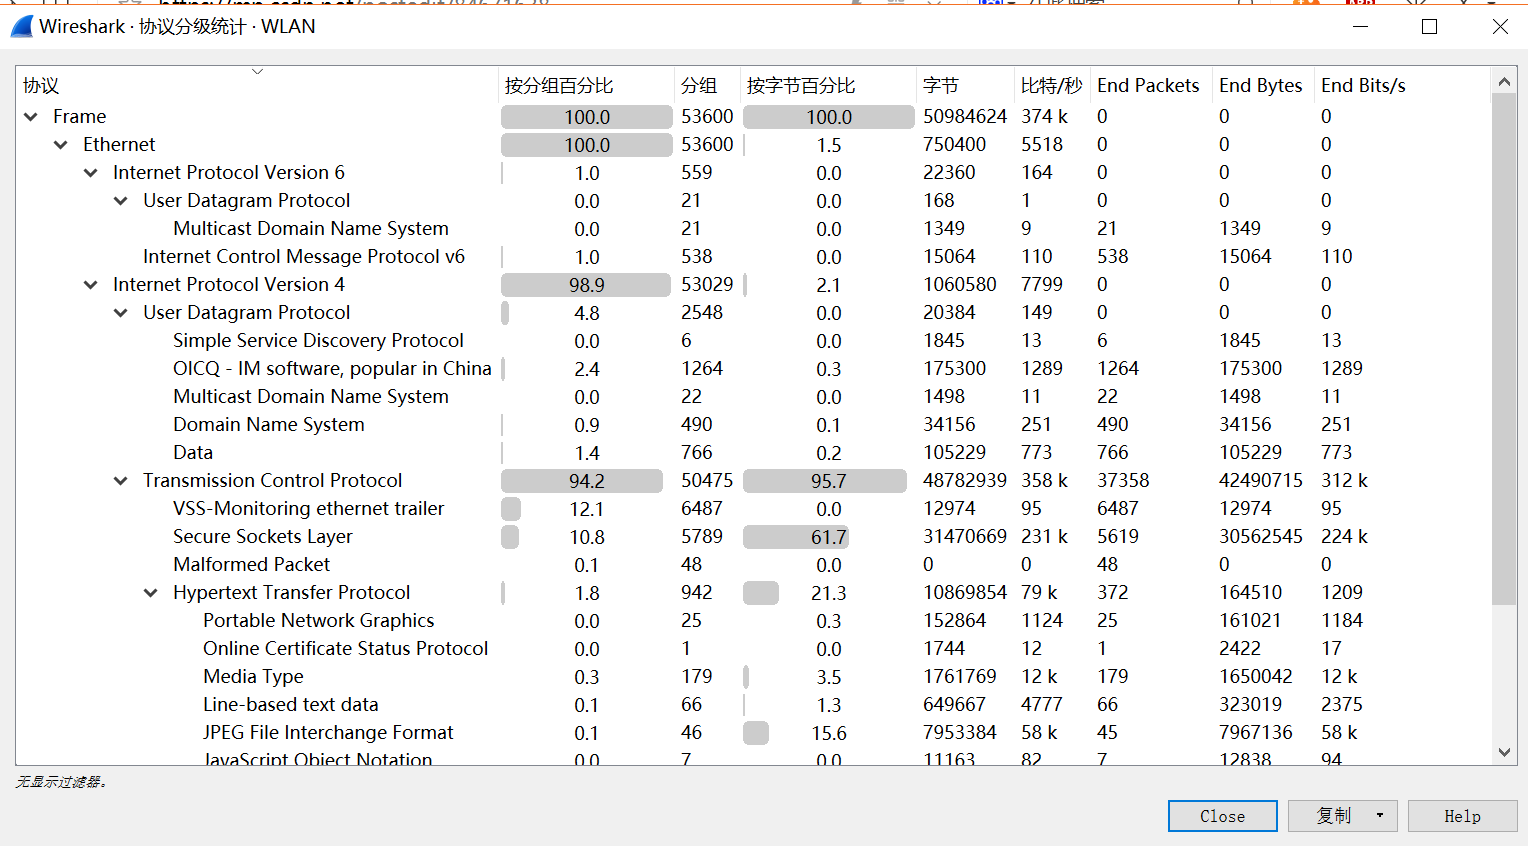Viewport: 1528px width, 846px height.
Task: Click the vertical scrollbar thumb
Action: click(1504, 348)
